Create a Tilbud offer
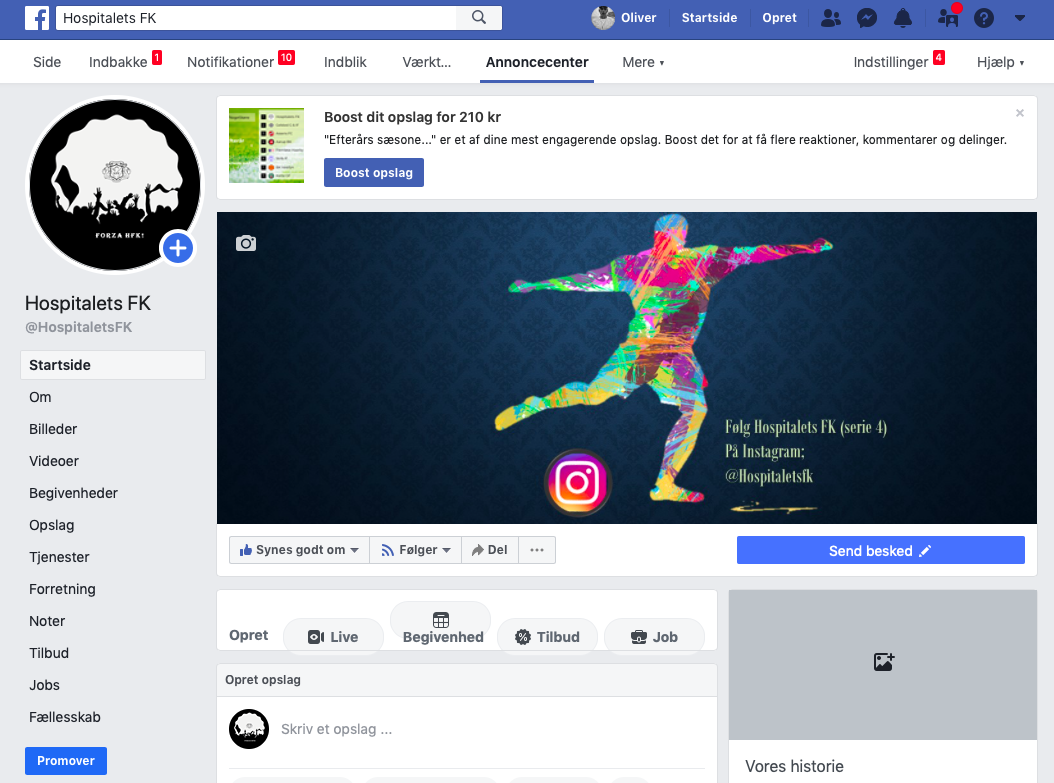 coord(547,636)
